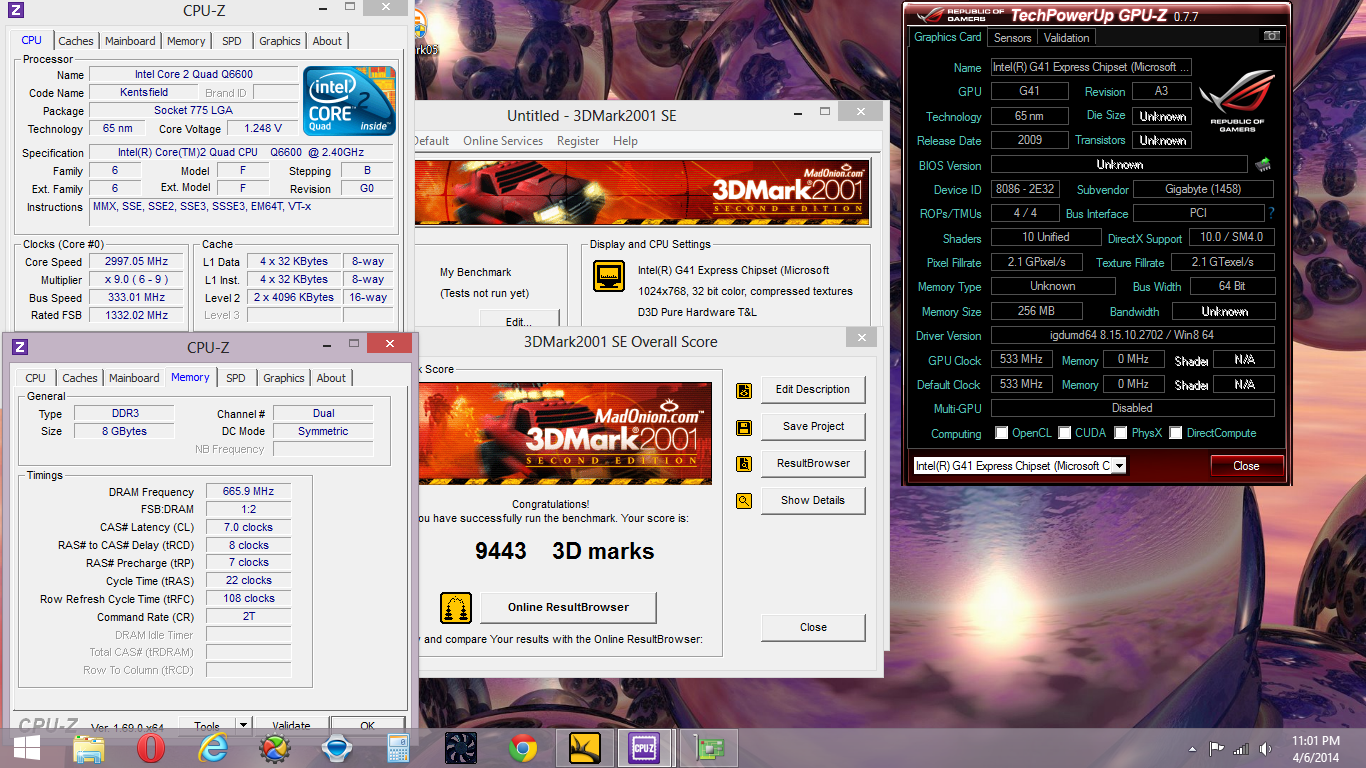This screenshot has height=768, width=1366.
Task: Open Graphics tab in the Memory CPU-Z window
Action: pos(284,378)
